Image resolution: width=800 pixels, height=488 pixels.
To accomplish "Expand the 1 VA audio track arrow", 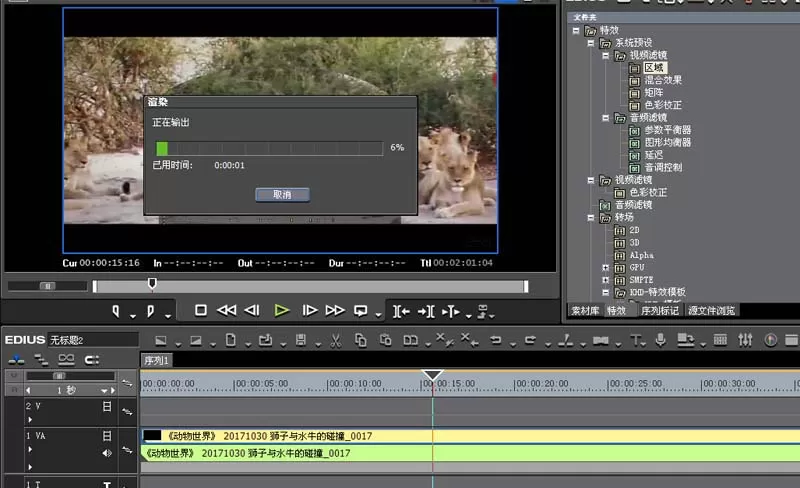I will coord(30,467).
